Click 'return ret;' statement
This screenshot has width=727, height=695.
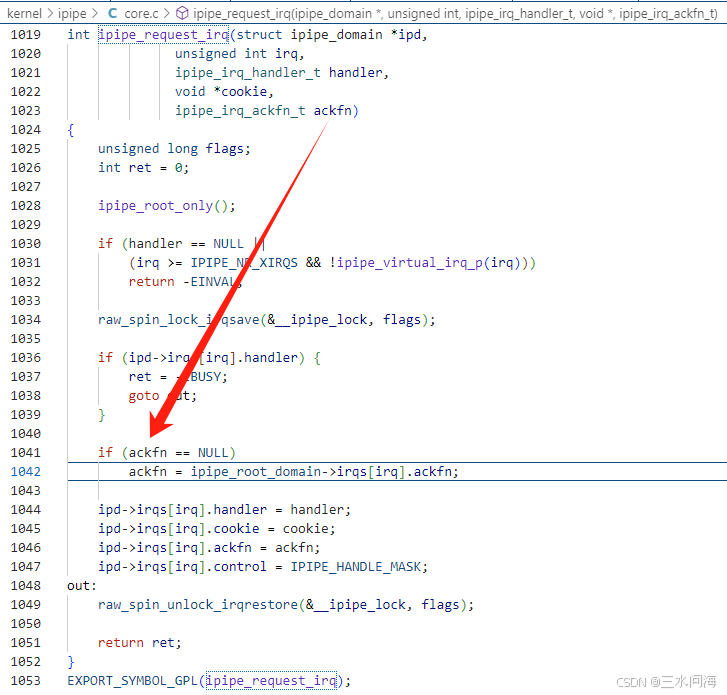[x=140, y=643]
